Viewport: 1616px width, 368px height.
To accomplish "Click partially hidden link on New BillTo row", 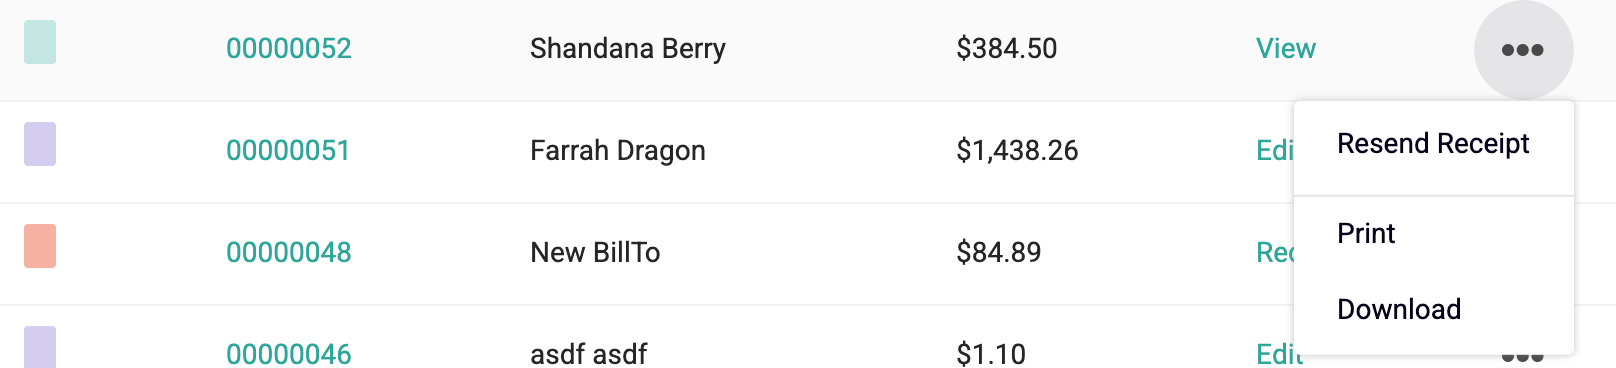I will coord(1275,253).
